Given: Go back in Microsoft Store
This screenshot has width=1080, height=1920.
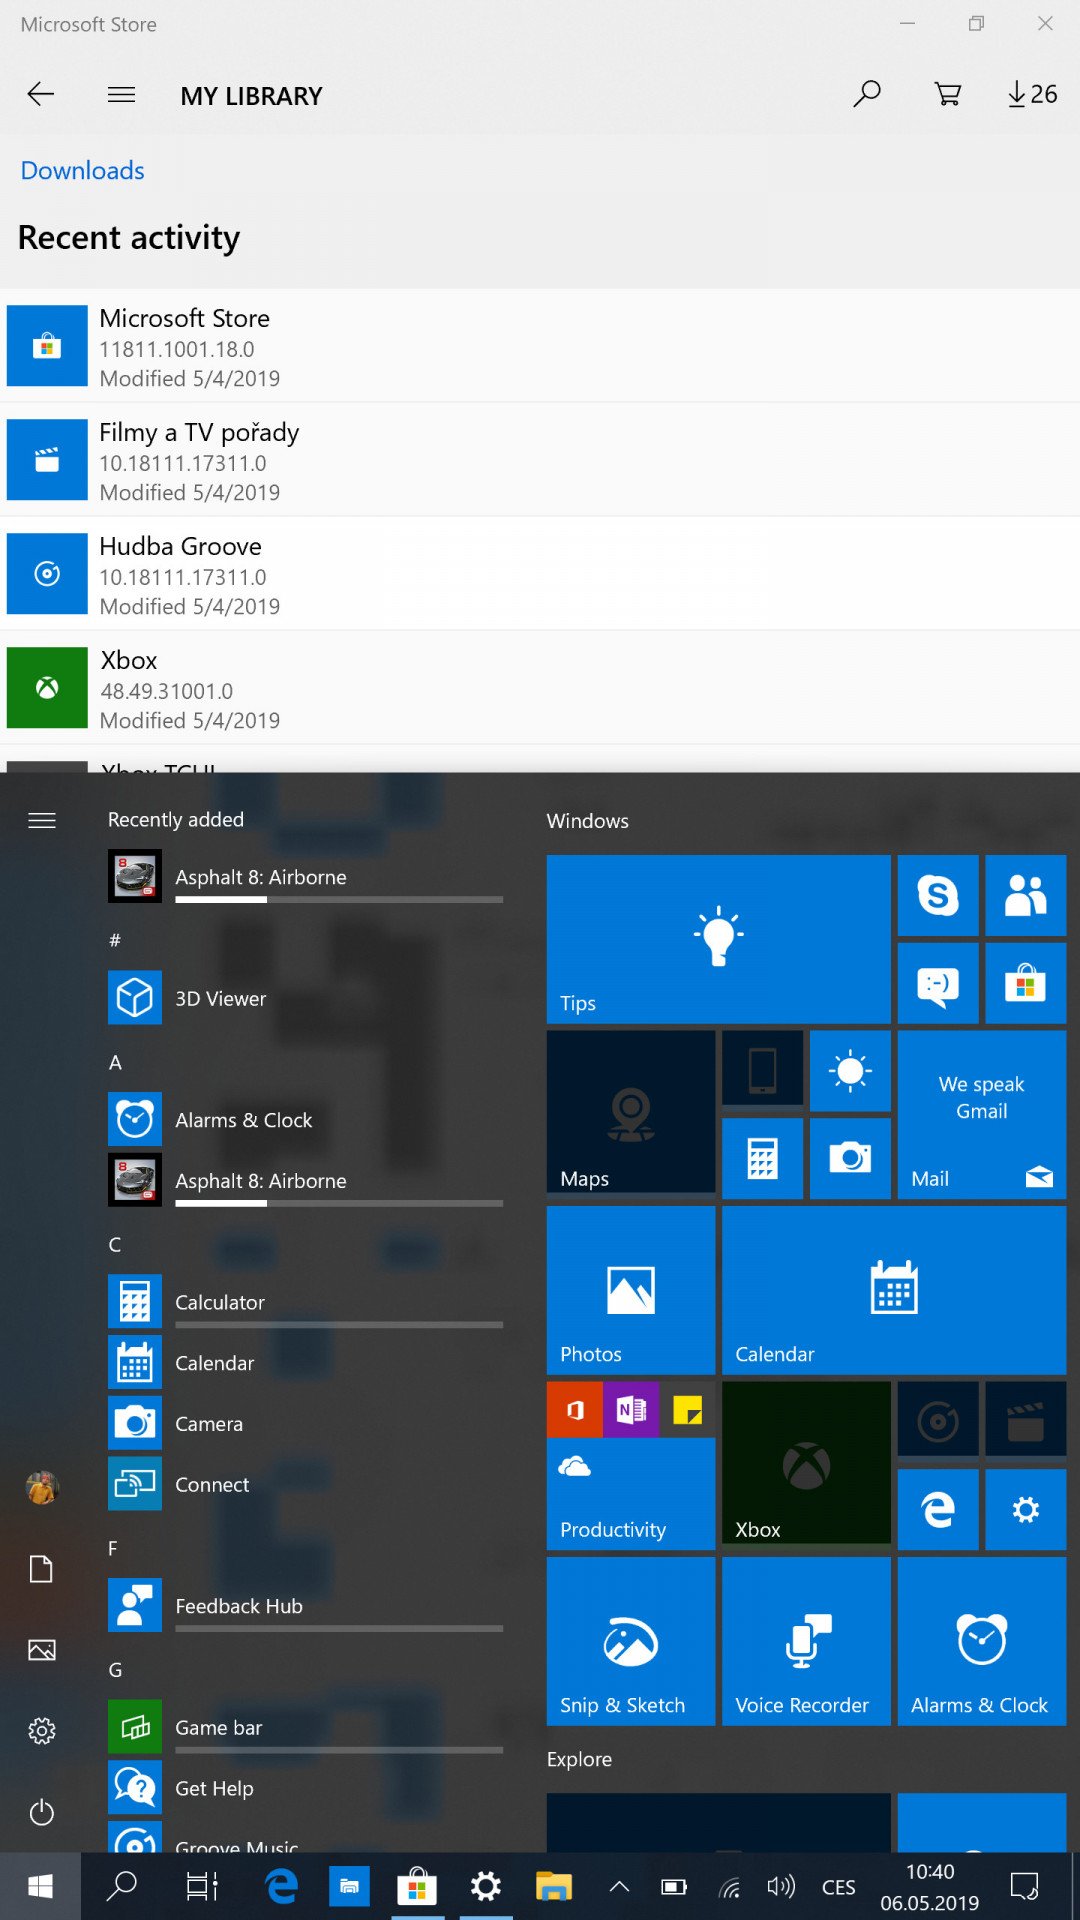Looking at the screenshot, I should (x=40, y=95).
